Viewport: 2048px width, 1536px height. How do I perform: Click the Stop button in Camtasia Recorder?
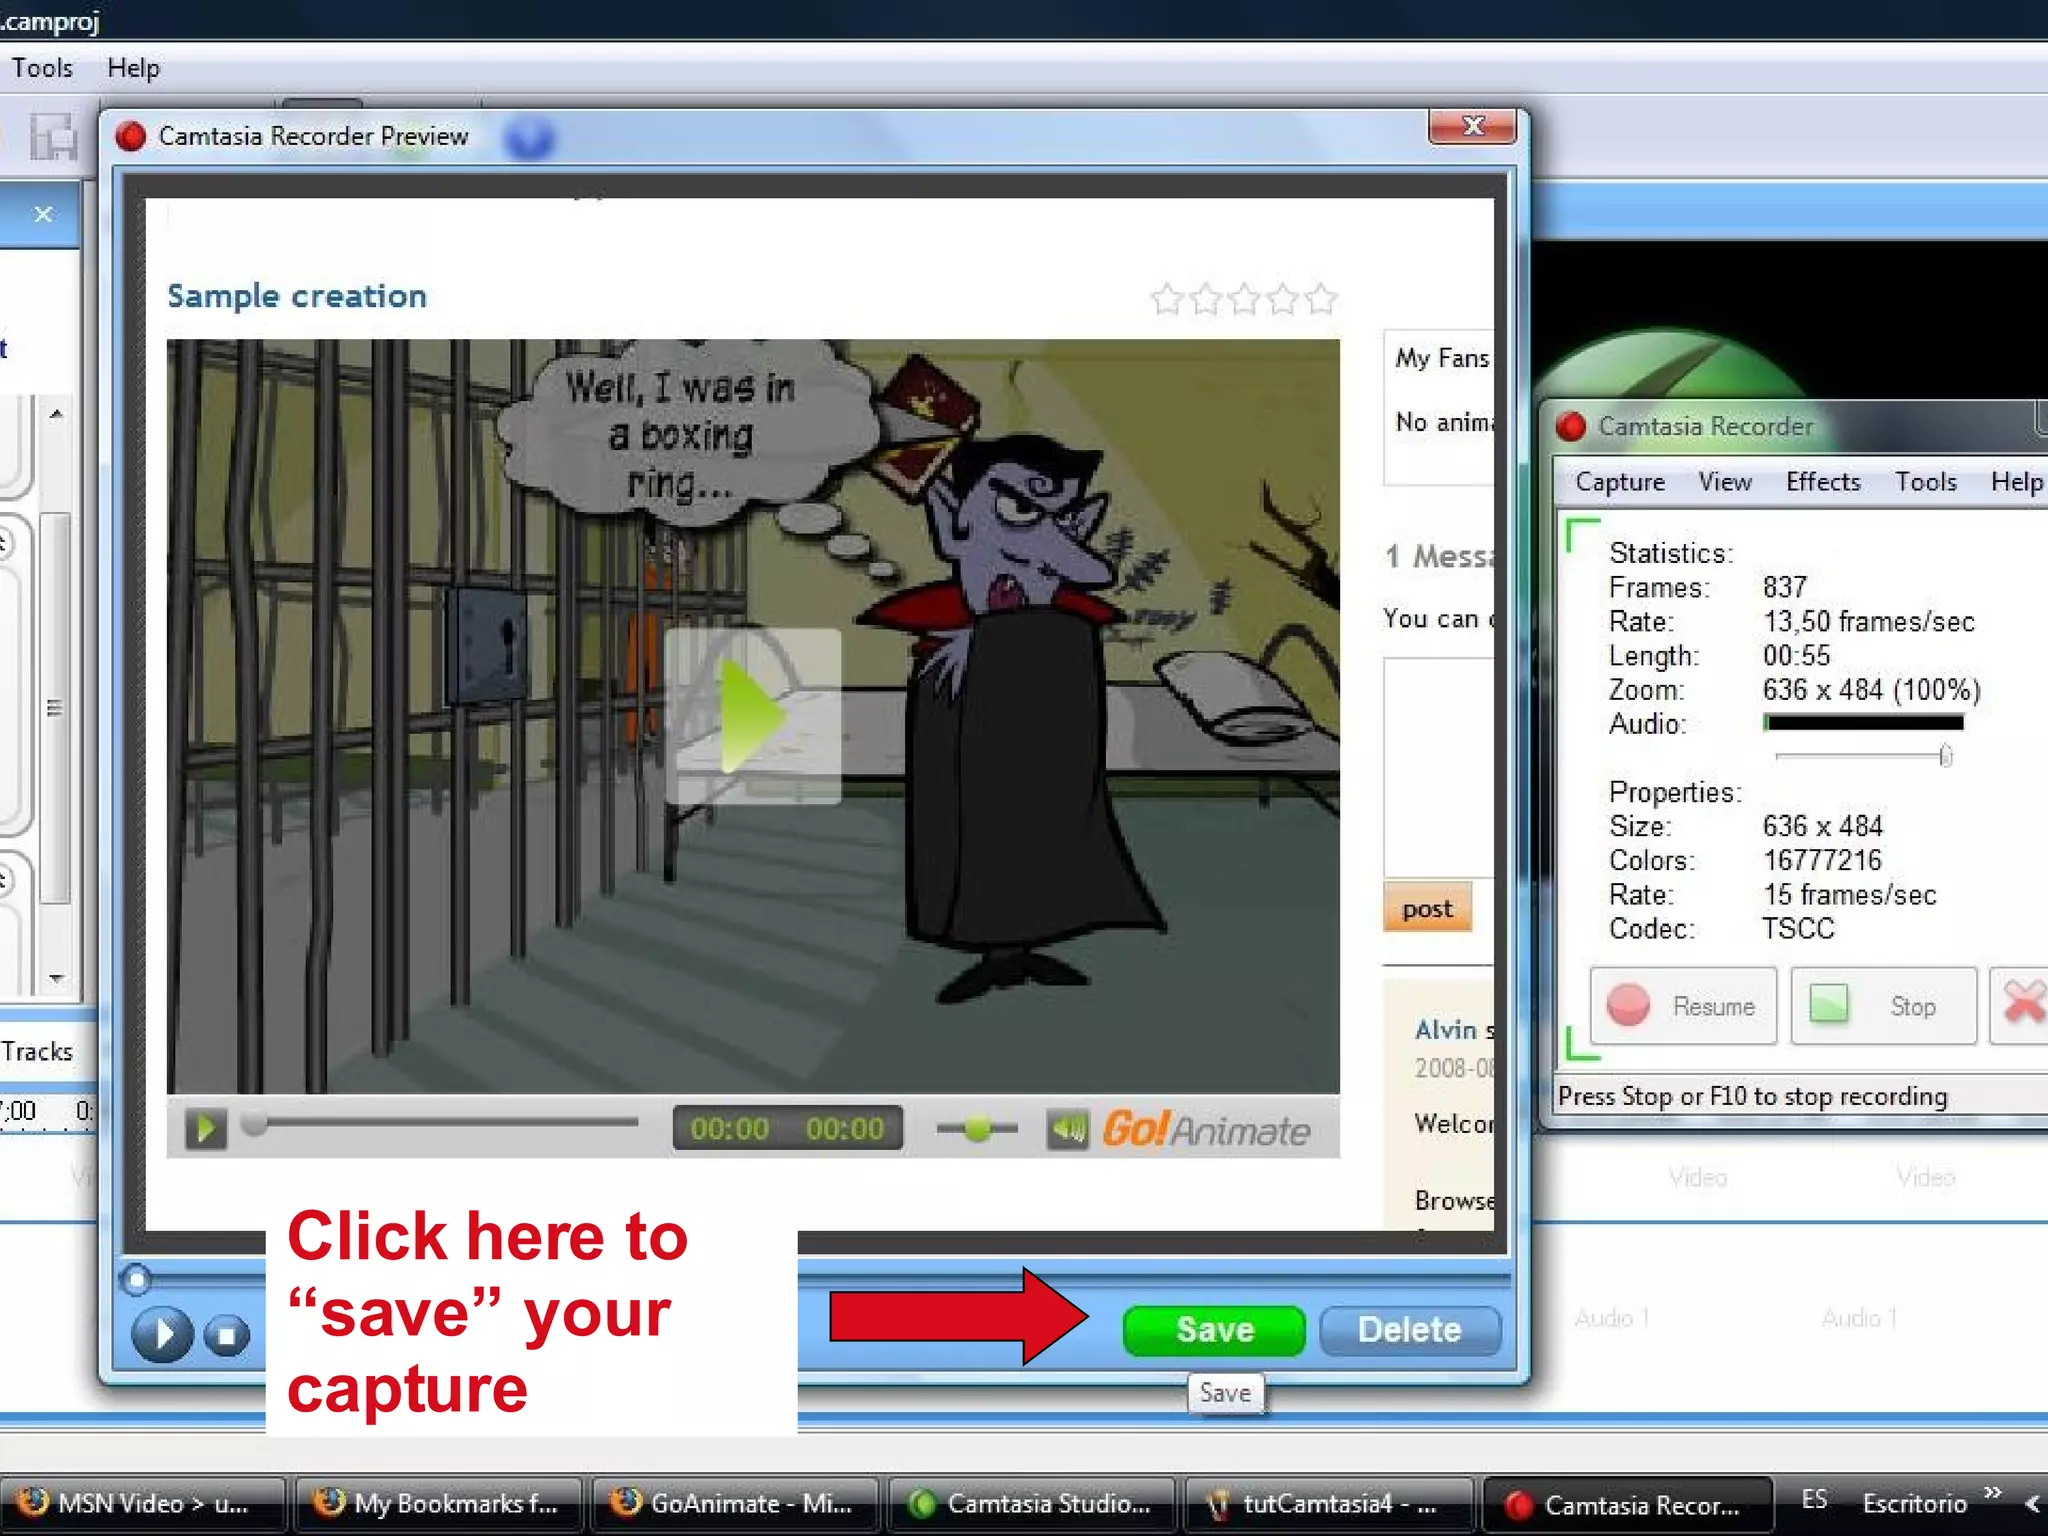[1883, 1006]
